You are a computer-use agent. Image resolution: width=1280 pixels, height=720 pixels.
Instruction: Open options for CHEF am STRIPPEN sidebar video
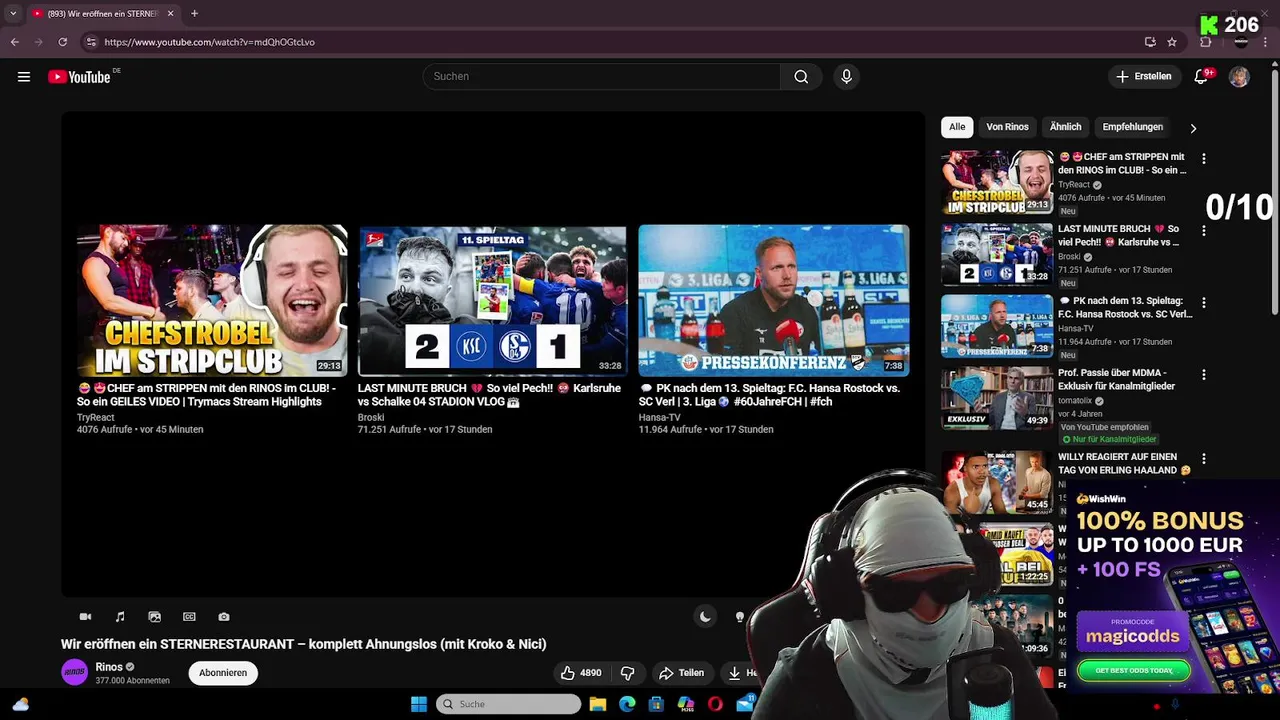pyautogui.click(x=1204, y=159)
